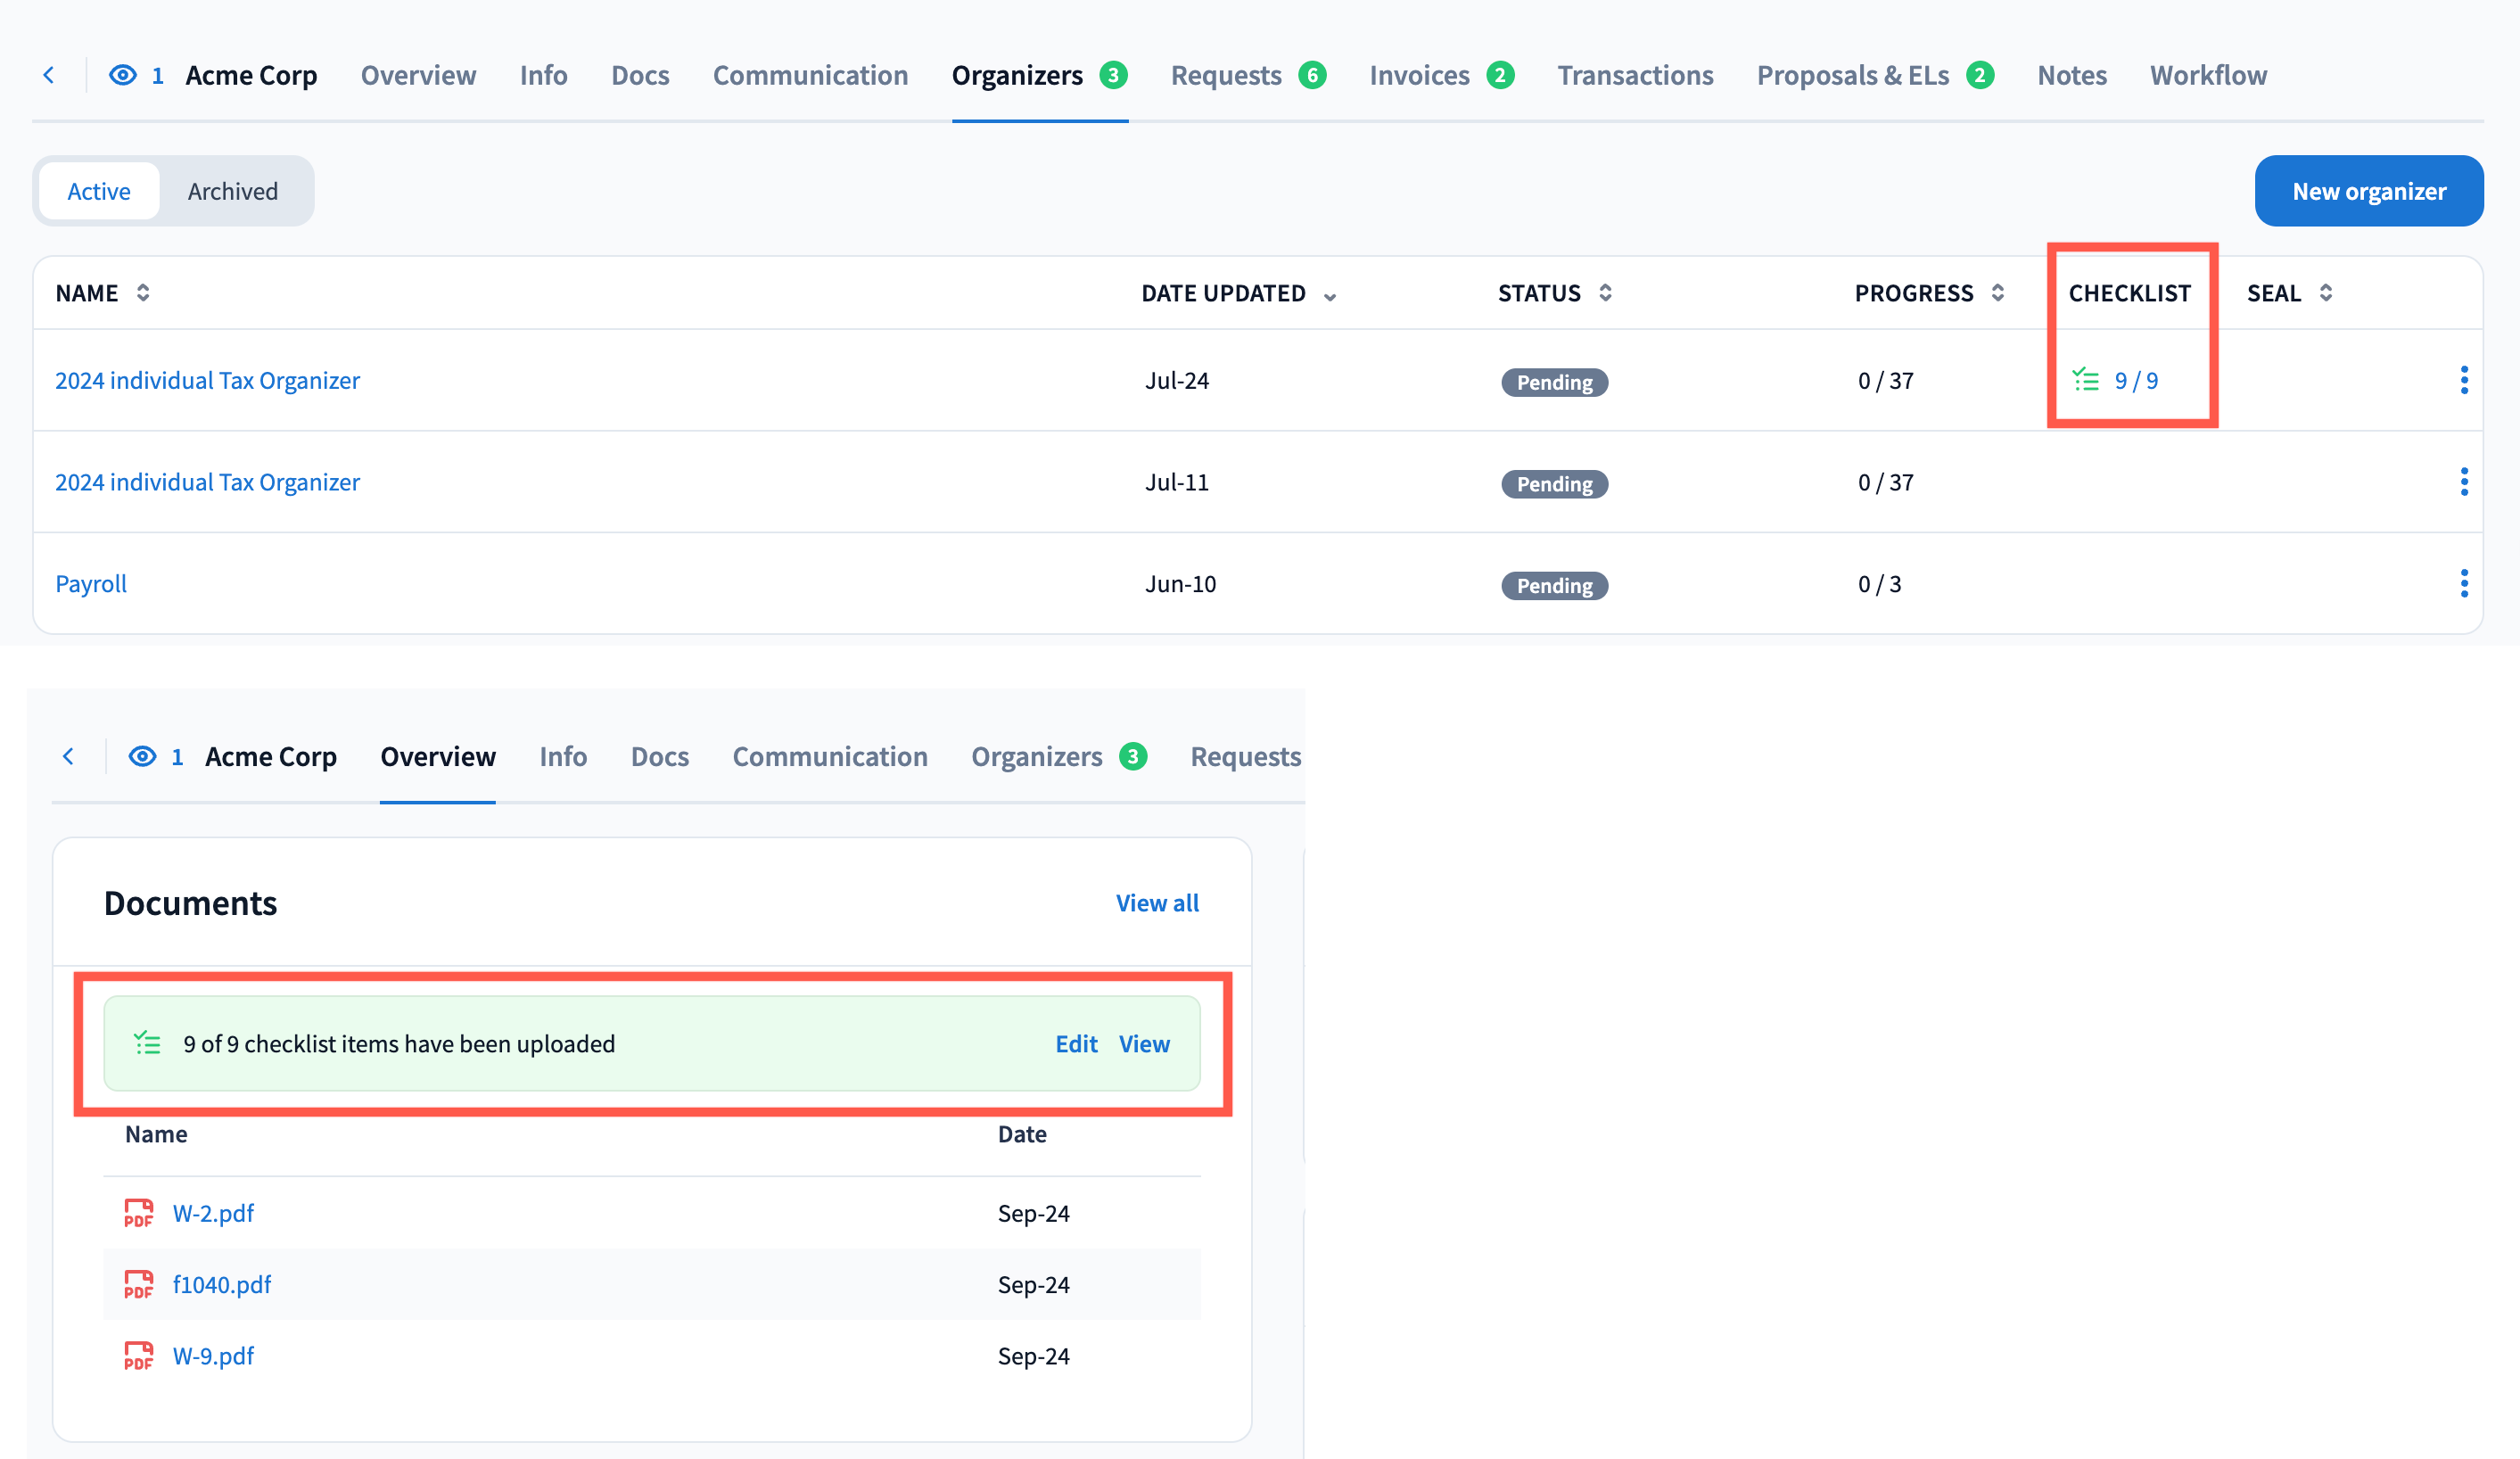The width and height of the screenshot is (2520, 1459).
Task: Click the back arrow beside Acme Corp in top header
Action: pos(48,75)
